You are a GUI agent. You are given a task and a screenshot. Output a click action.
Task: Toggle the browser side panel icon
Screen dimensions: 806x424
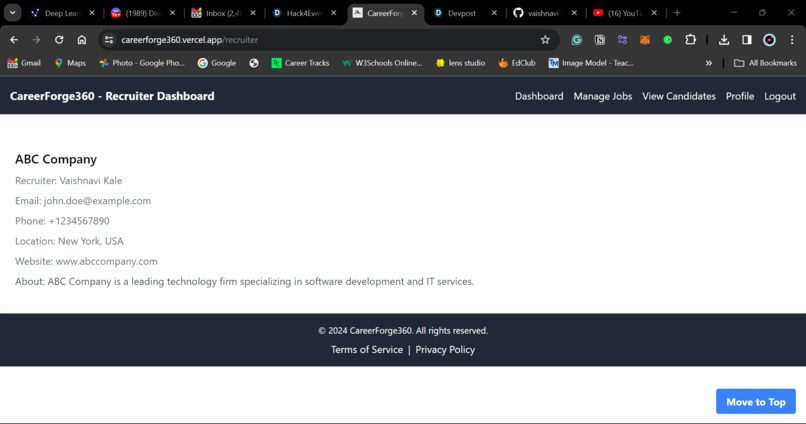(746, 40)
